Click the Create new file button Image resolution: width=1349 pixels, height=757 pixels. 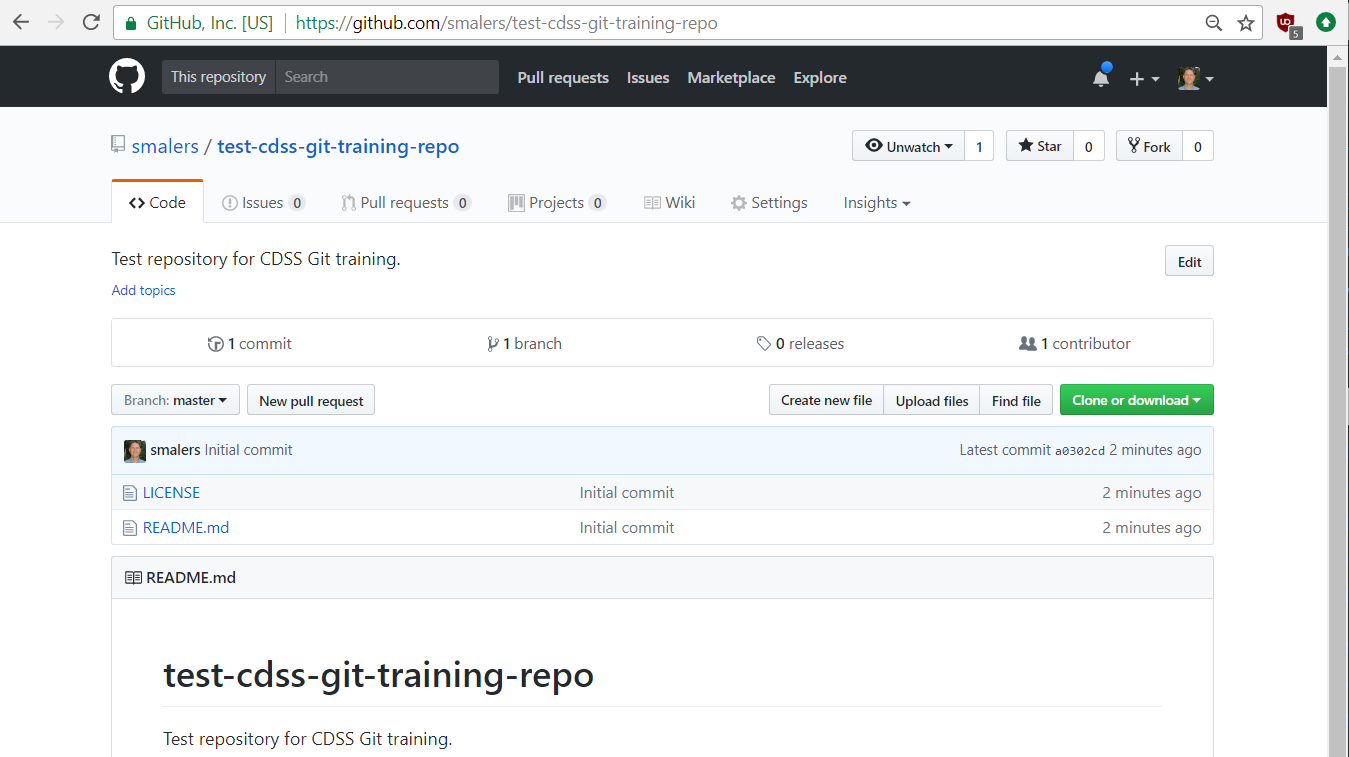tap(826, 400)
